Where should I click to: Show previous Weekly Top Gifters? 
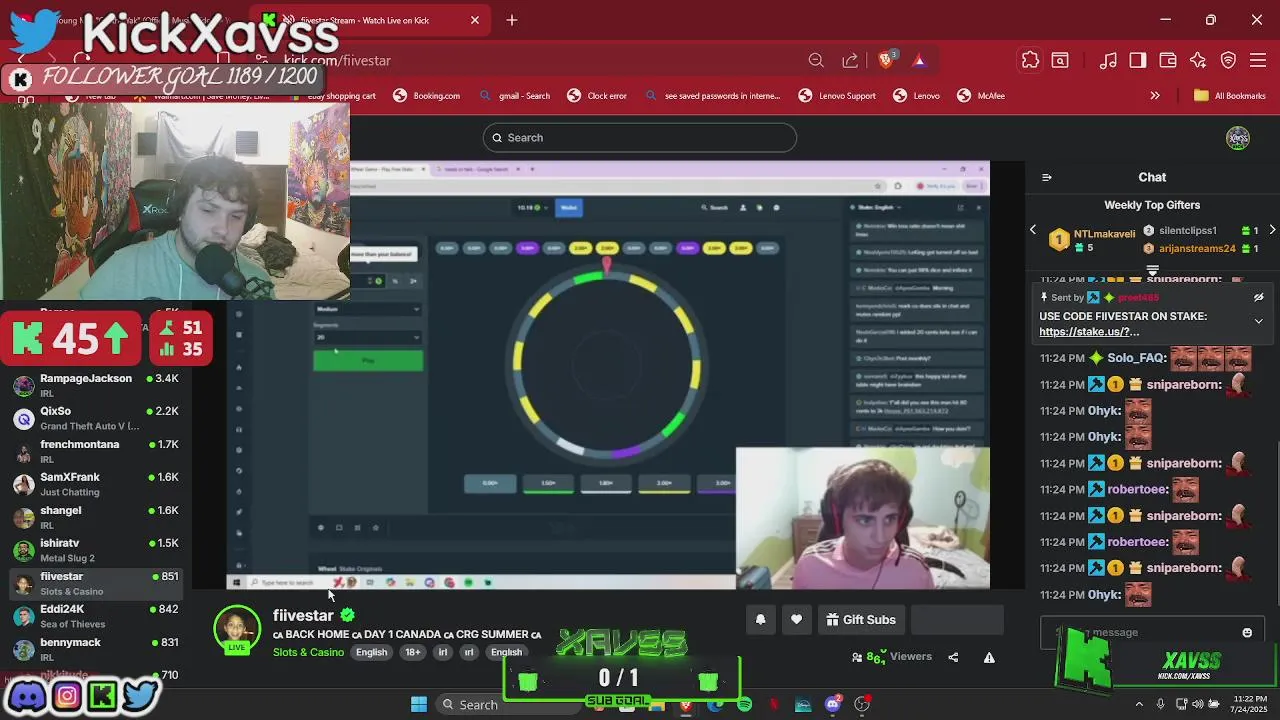[x=1033, y=230]
